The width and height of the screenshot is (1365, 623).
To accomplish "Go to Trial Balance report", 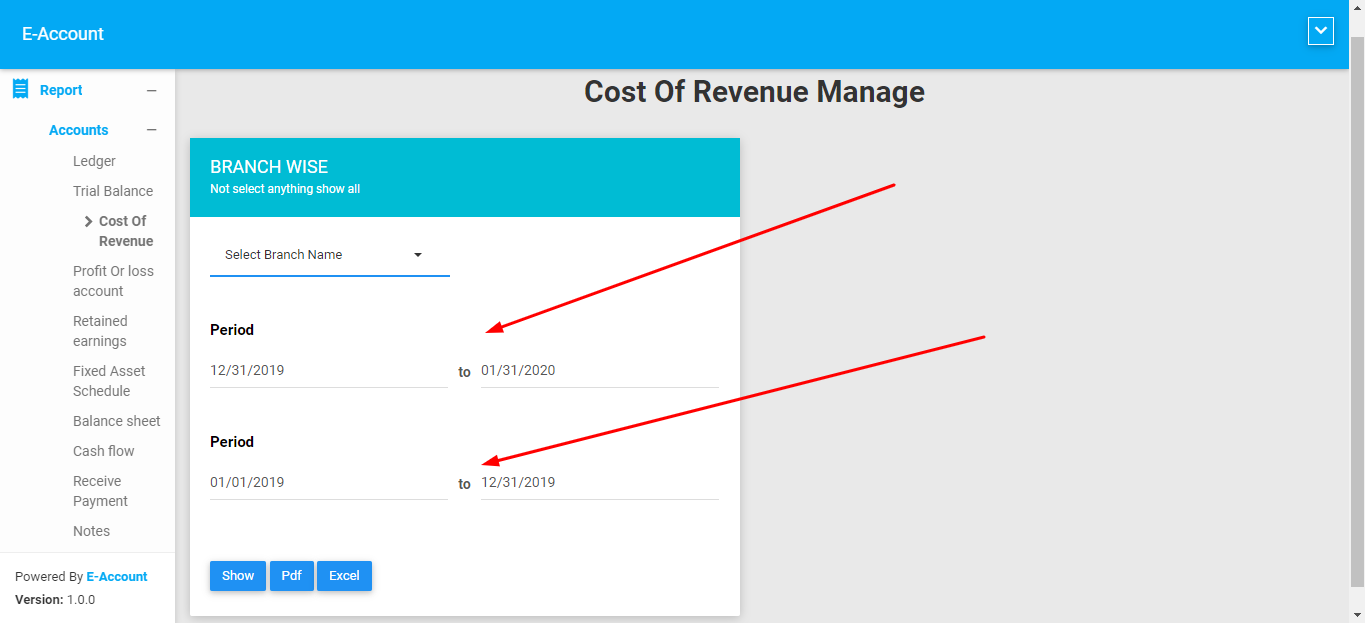I will click(x=113, y=191).
